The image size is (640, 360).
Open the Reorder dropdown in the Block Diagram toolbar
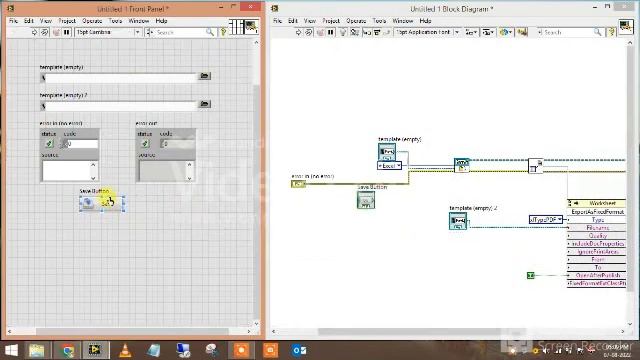coord(505,32)
